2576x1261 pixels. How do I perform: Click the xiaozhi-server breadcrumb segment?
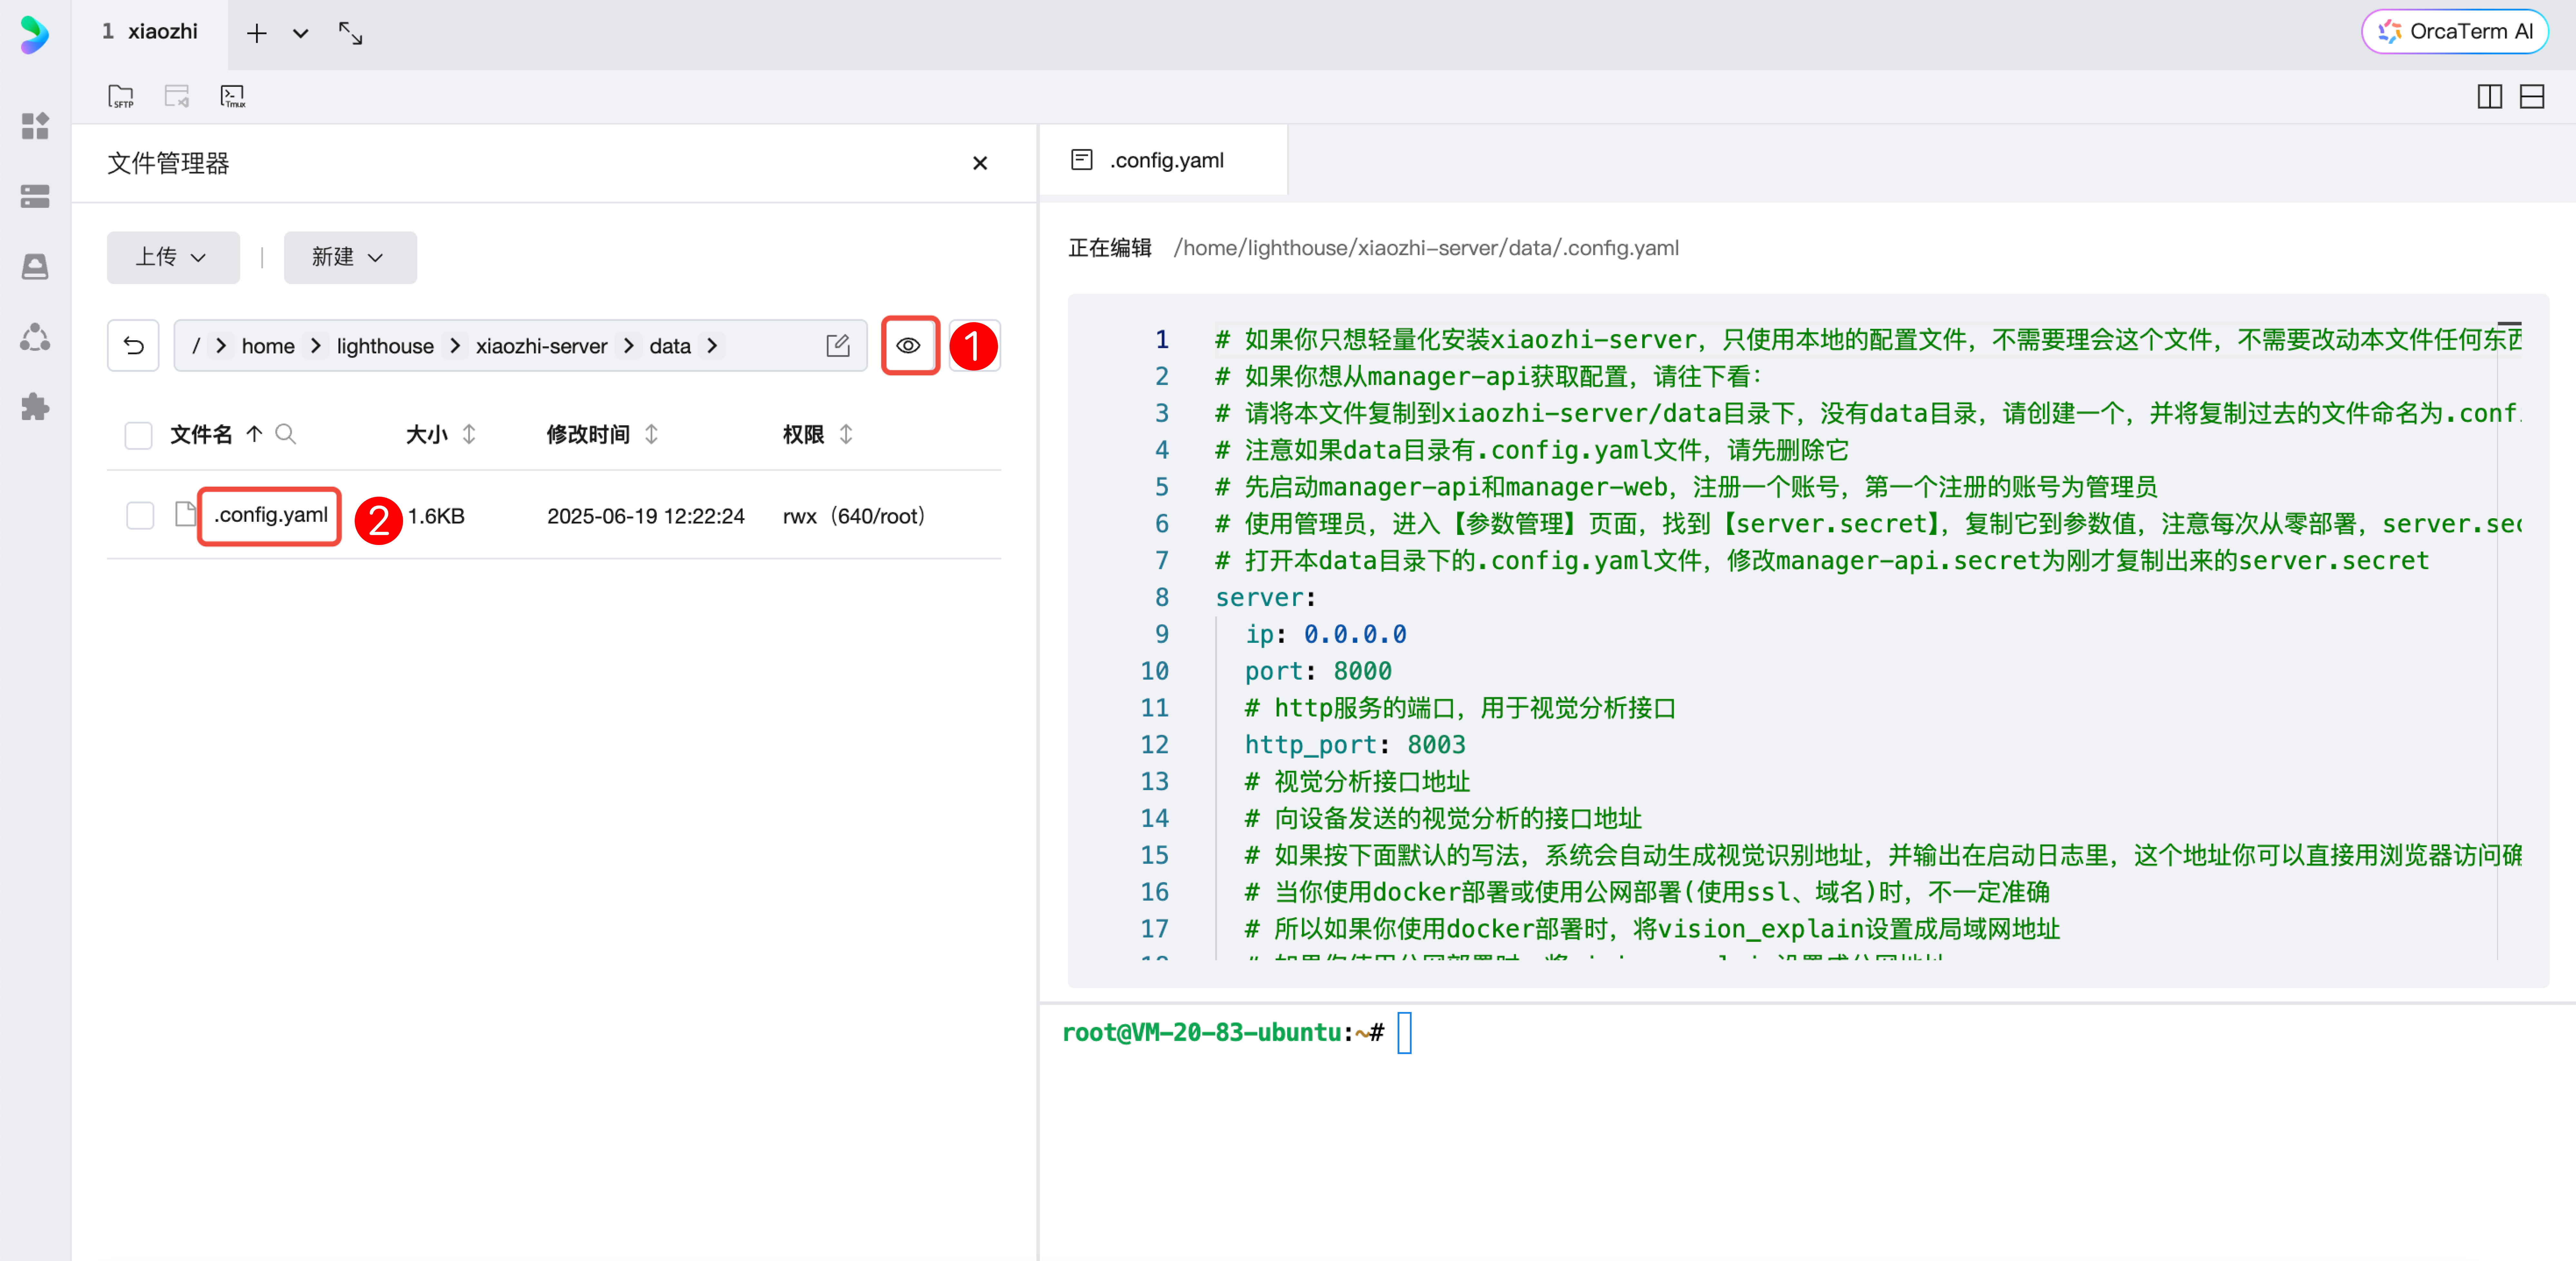pos(541,346)
